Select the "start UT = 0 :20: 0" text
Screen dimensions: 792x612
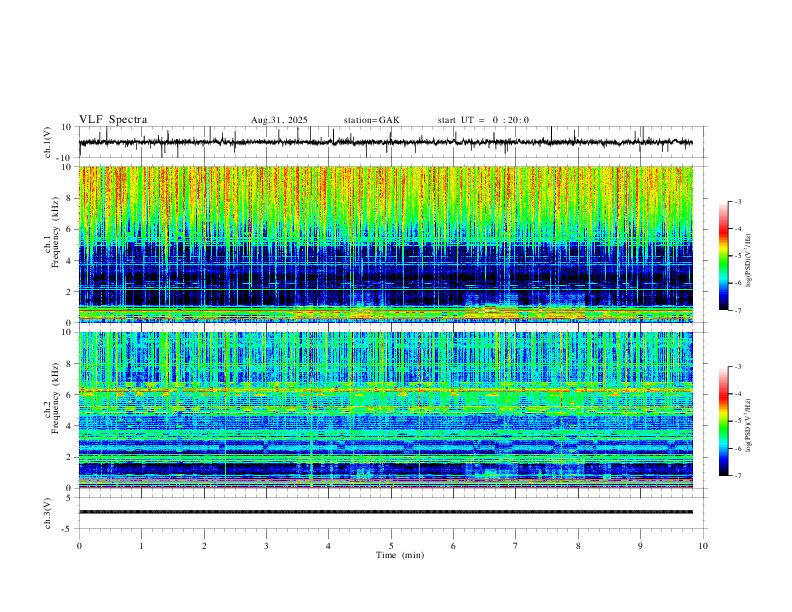pyautogui.click(x=483, y=120)
